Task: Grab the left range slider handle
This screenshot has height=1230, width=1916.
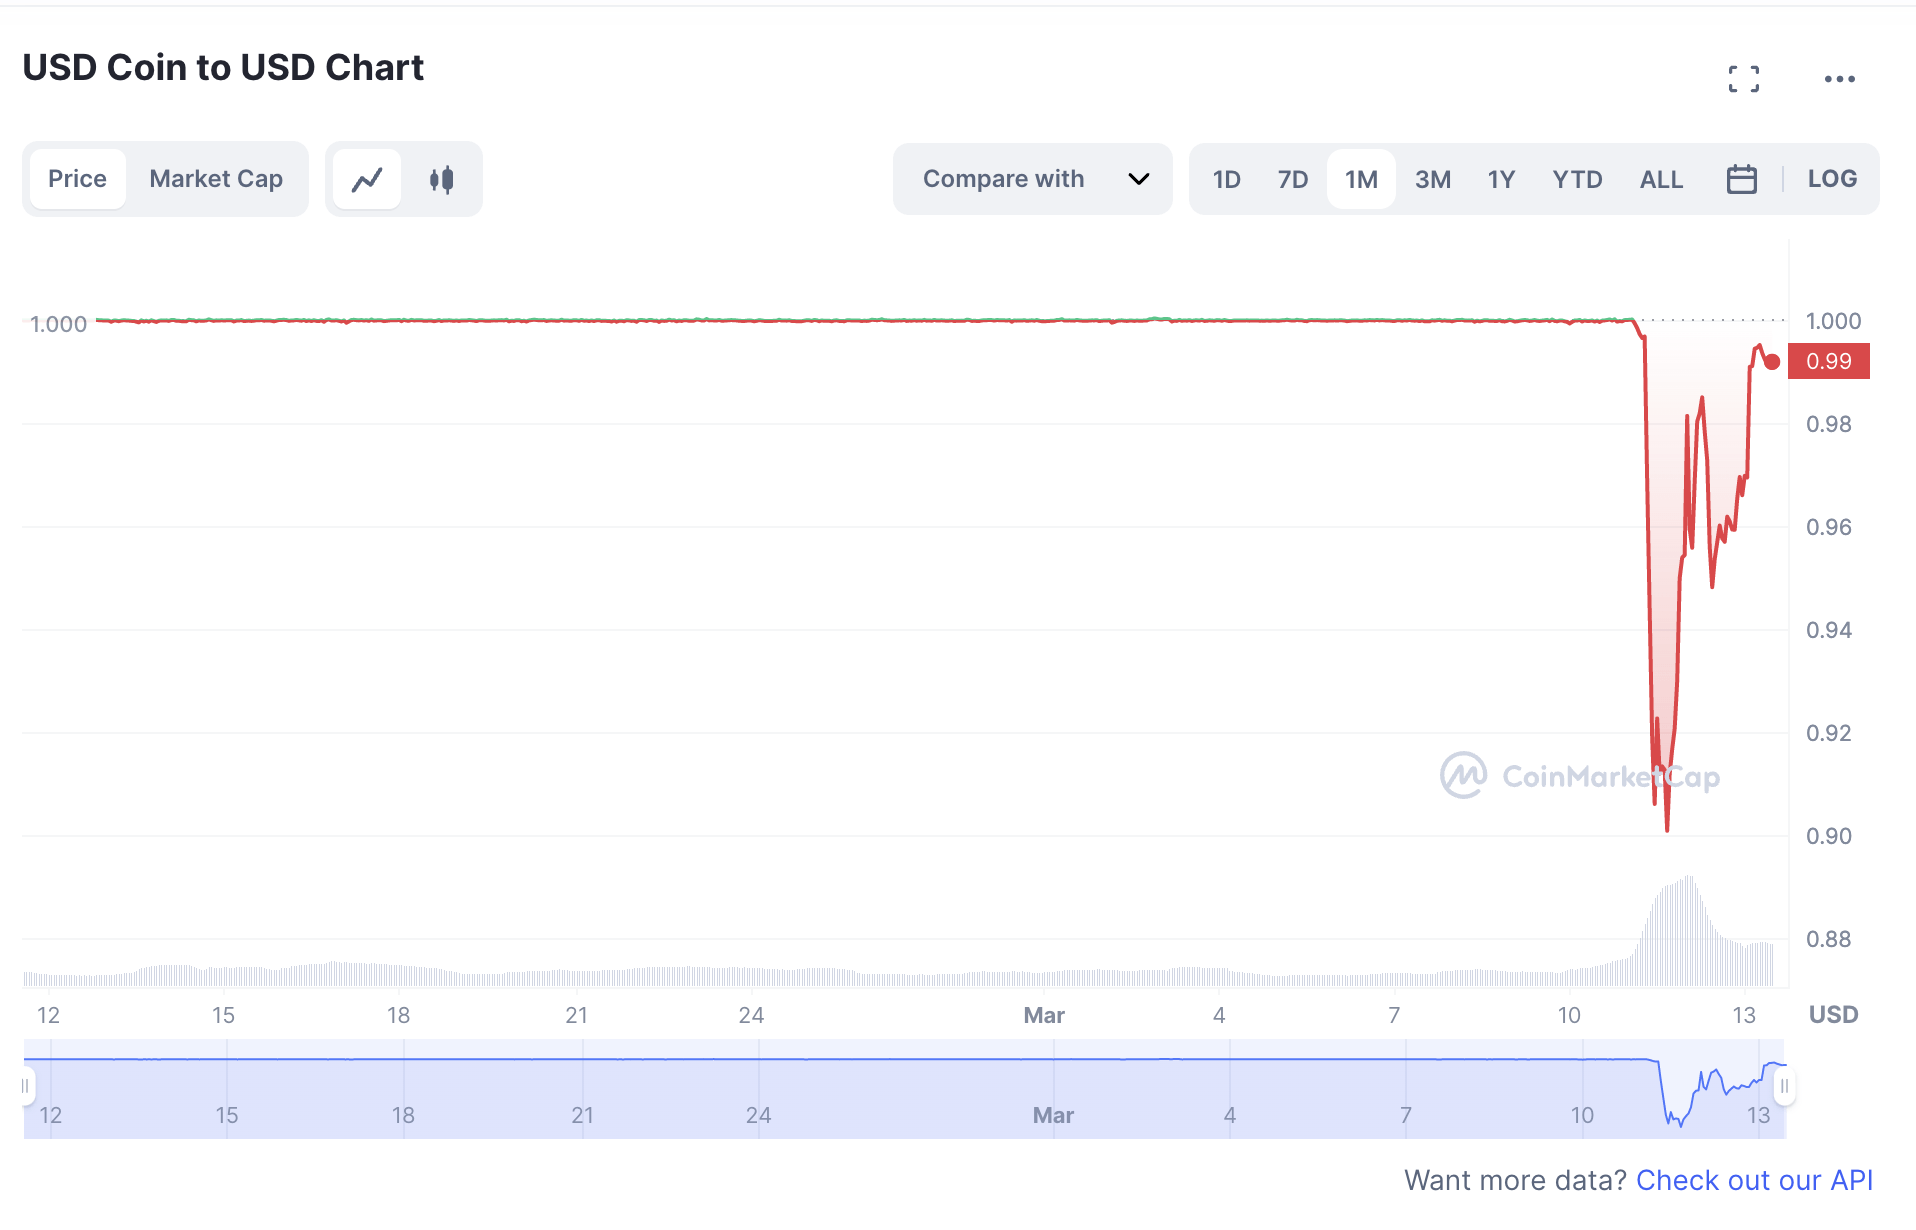Action: tap(26, 1086)
